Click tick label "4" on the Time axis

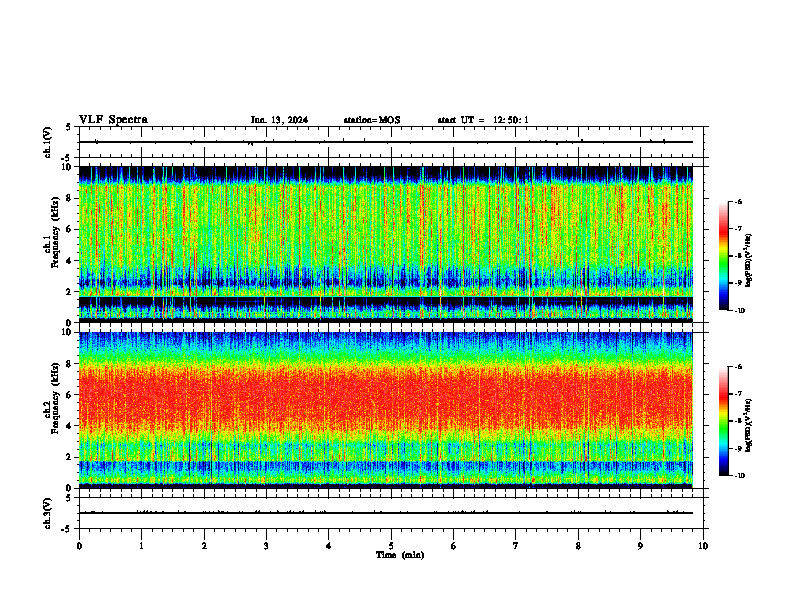(x=329, y=546)
